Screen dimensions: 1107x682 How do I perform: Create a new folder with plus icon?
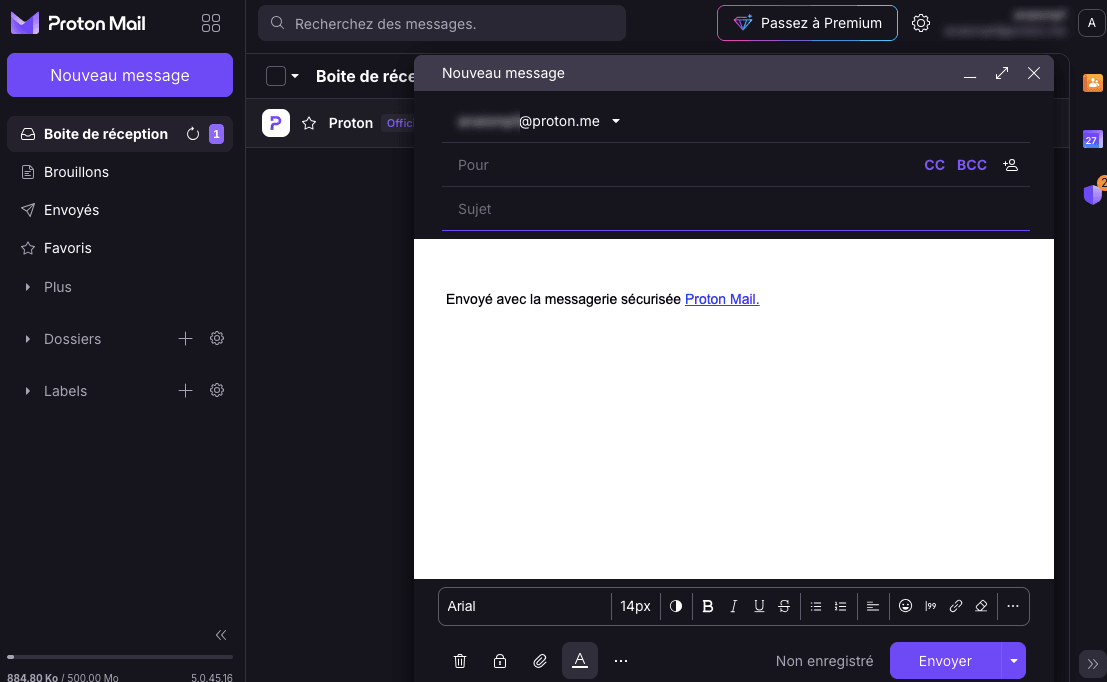[x=185, y=338]
